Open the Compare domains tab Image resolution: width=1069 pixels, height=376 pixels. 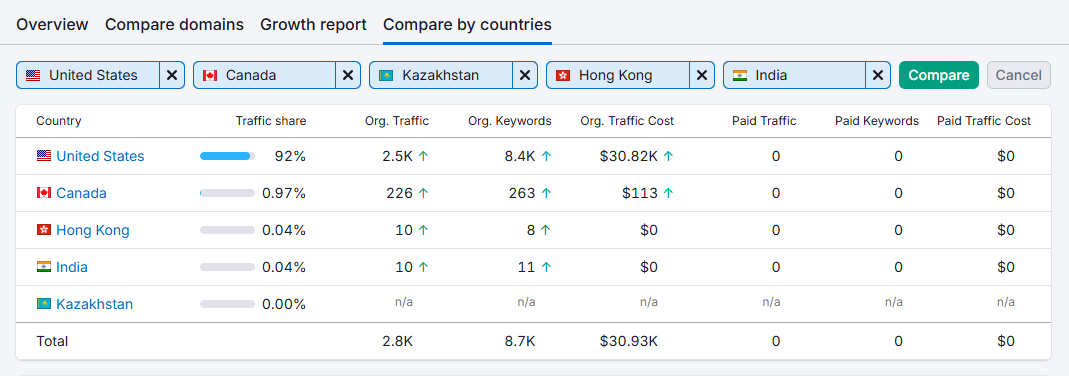point(175,25)
